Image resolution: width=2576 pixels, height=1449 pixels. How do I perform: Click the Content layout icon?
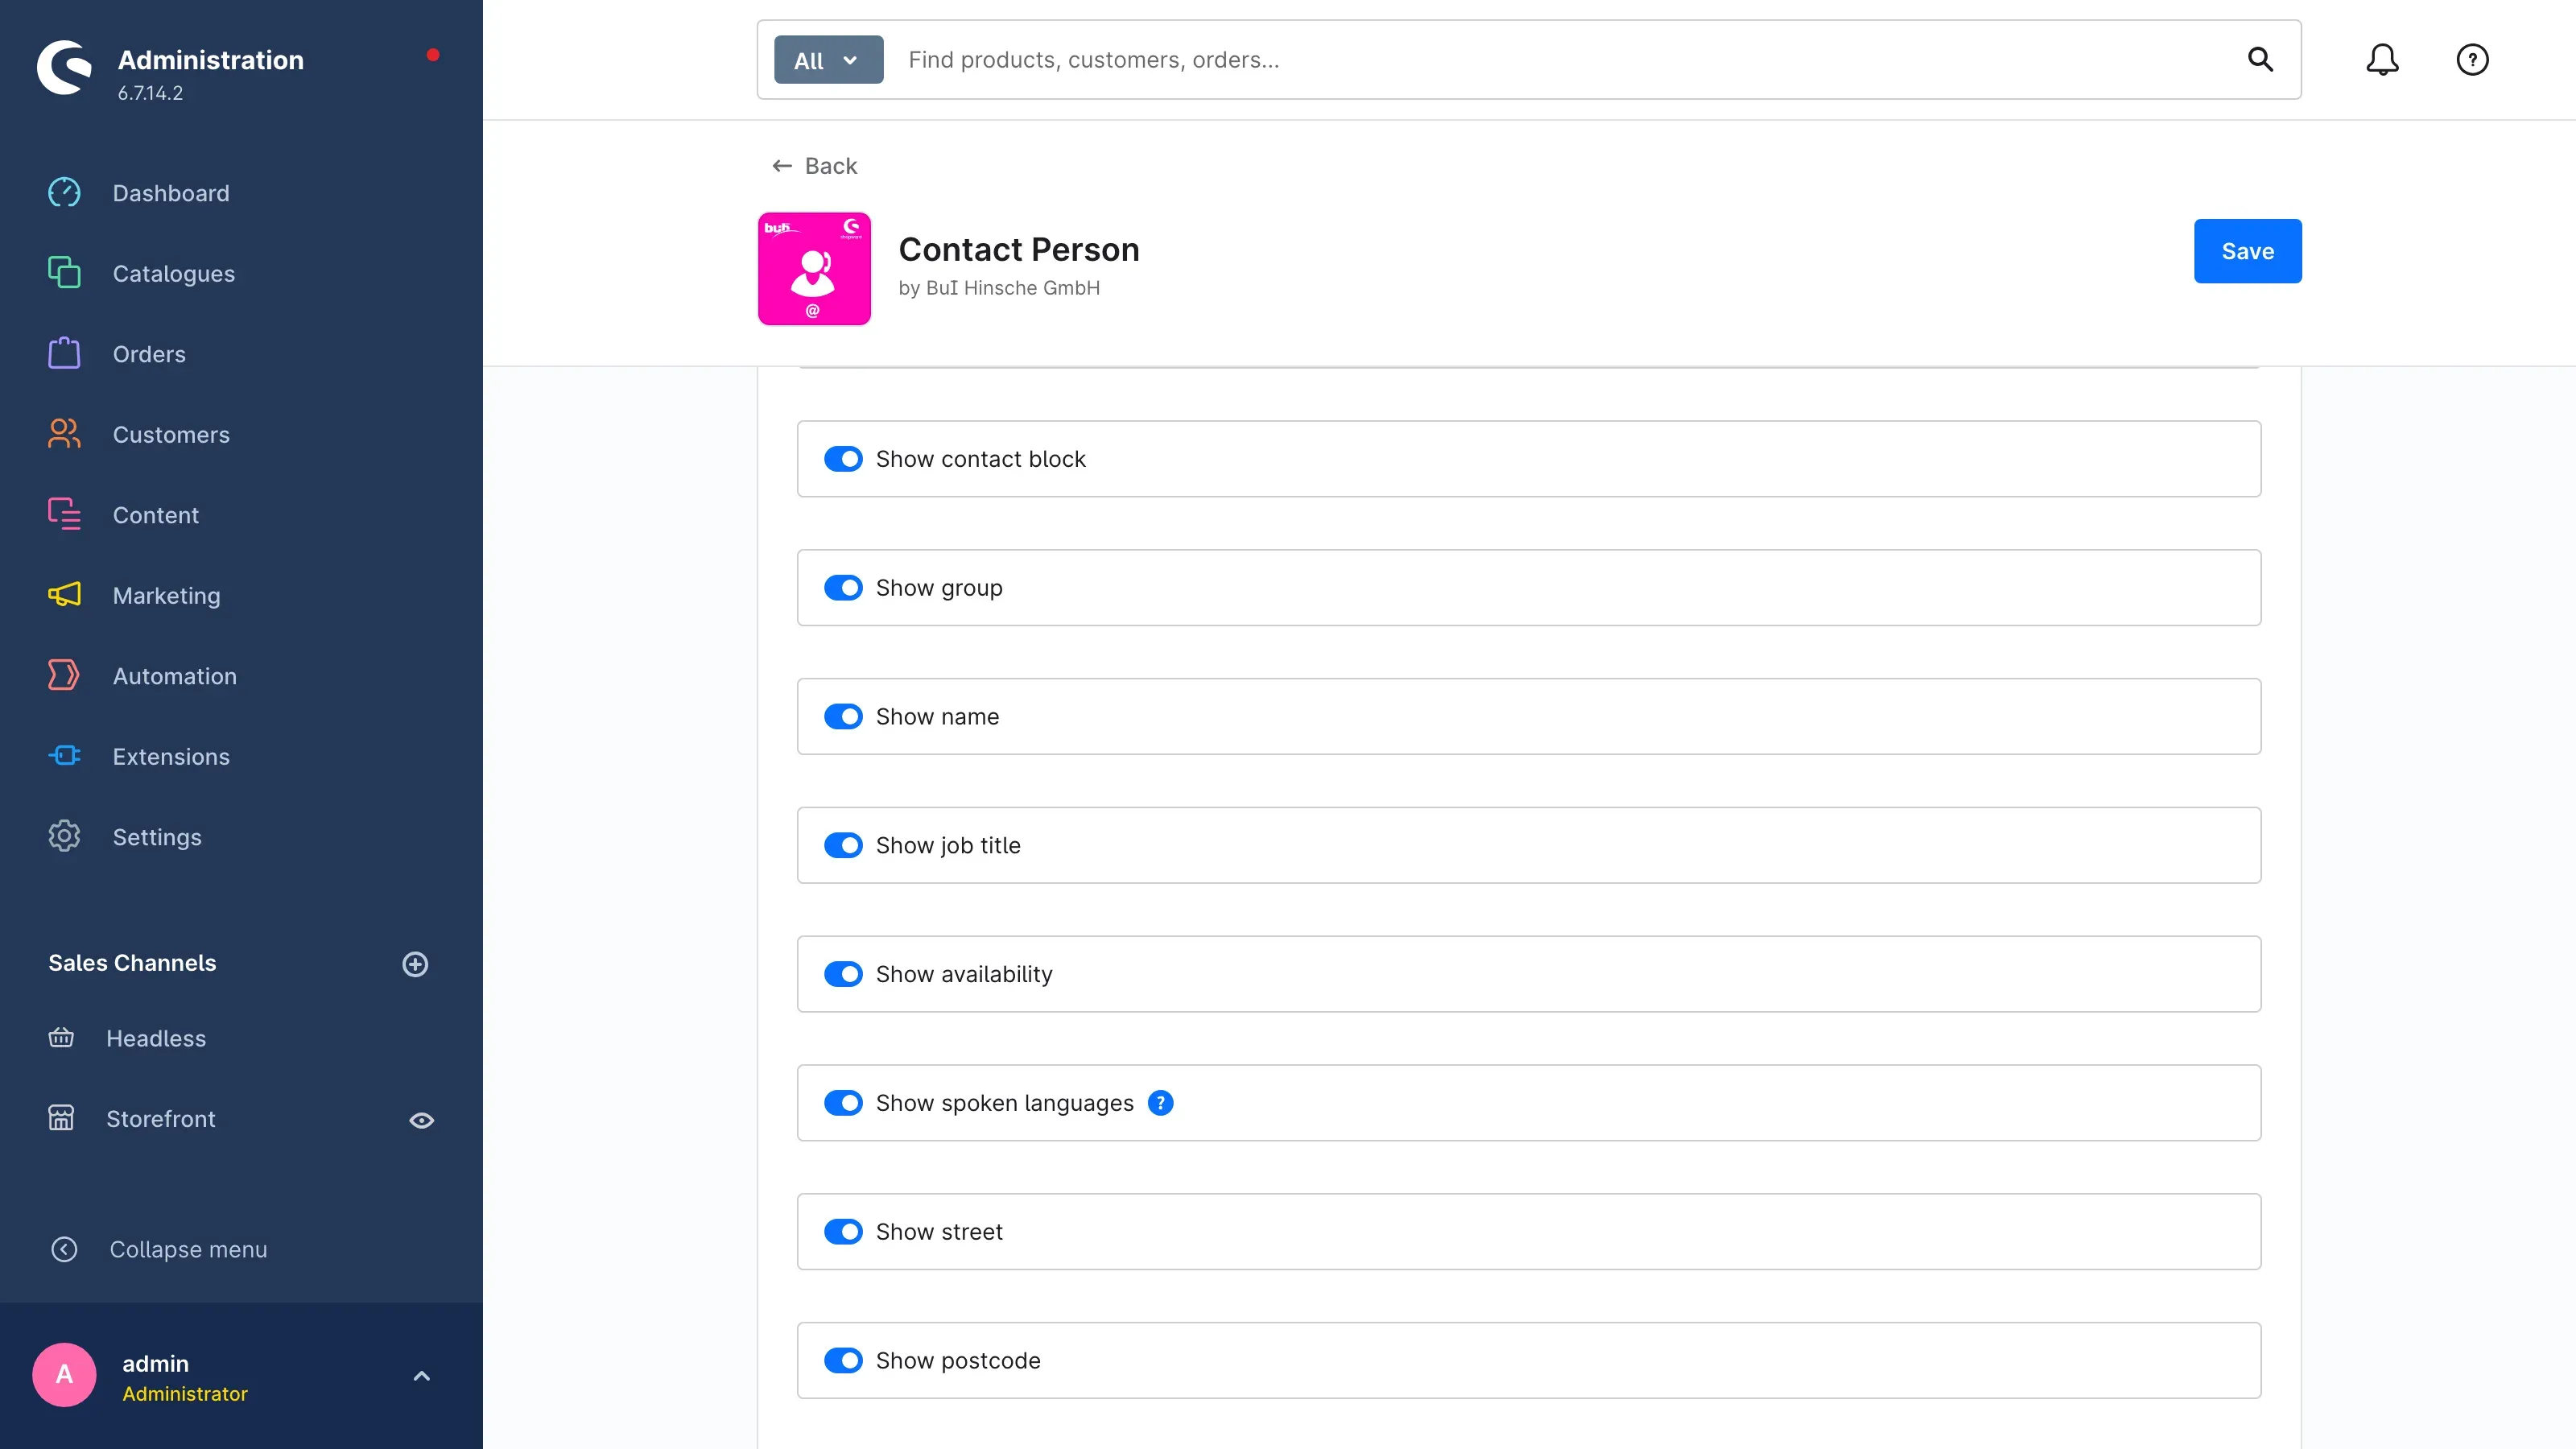point(64,514)
